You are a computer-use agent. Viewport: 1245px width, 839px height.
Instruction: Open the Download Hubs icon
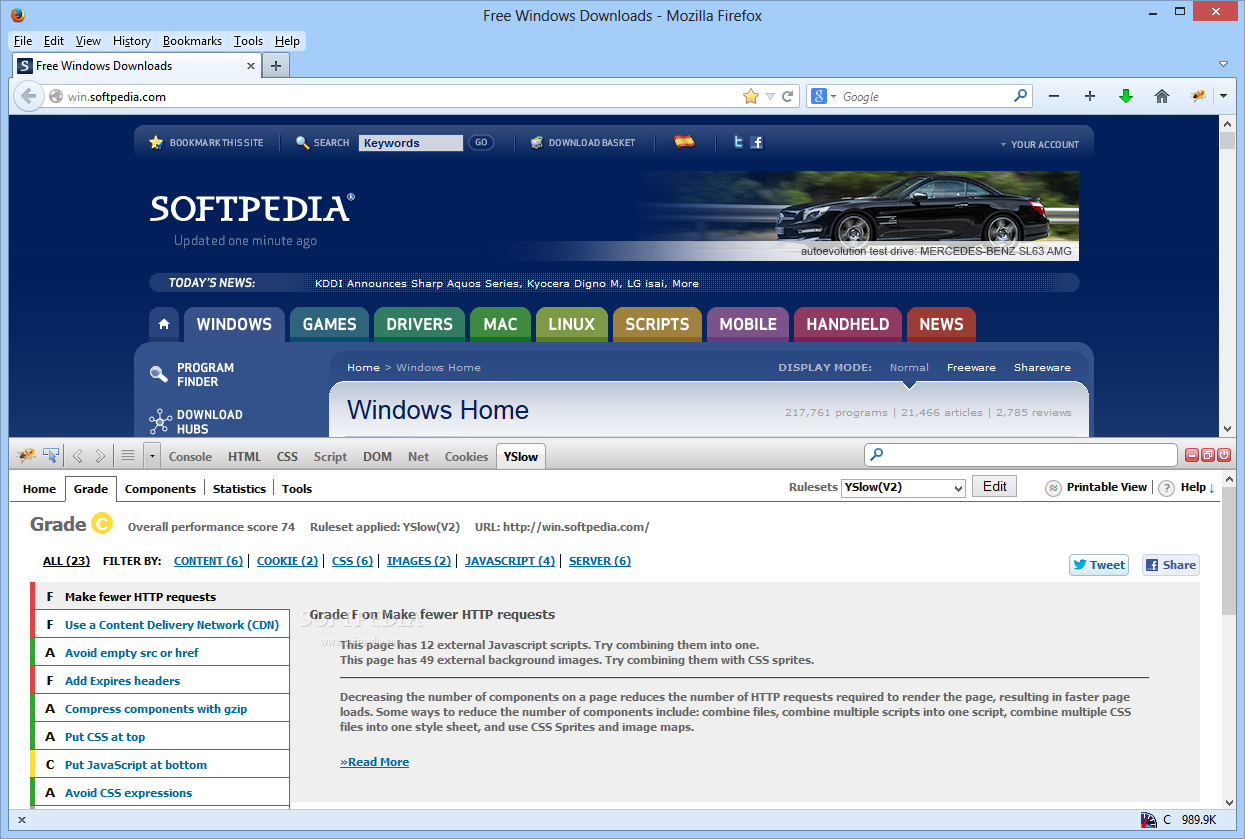point(160,421)
